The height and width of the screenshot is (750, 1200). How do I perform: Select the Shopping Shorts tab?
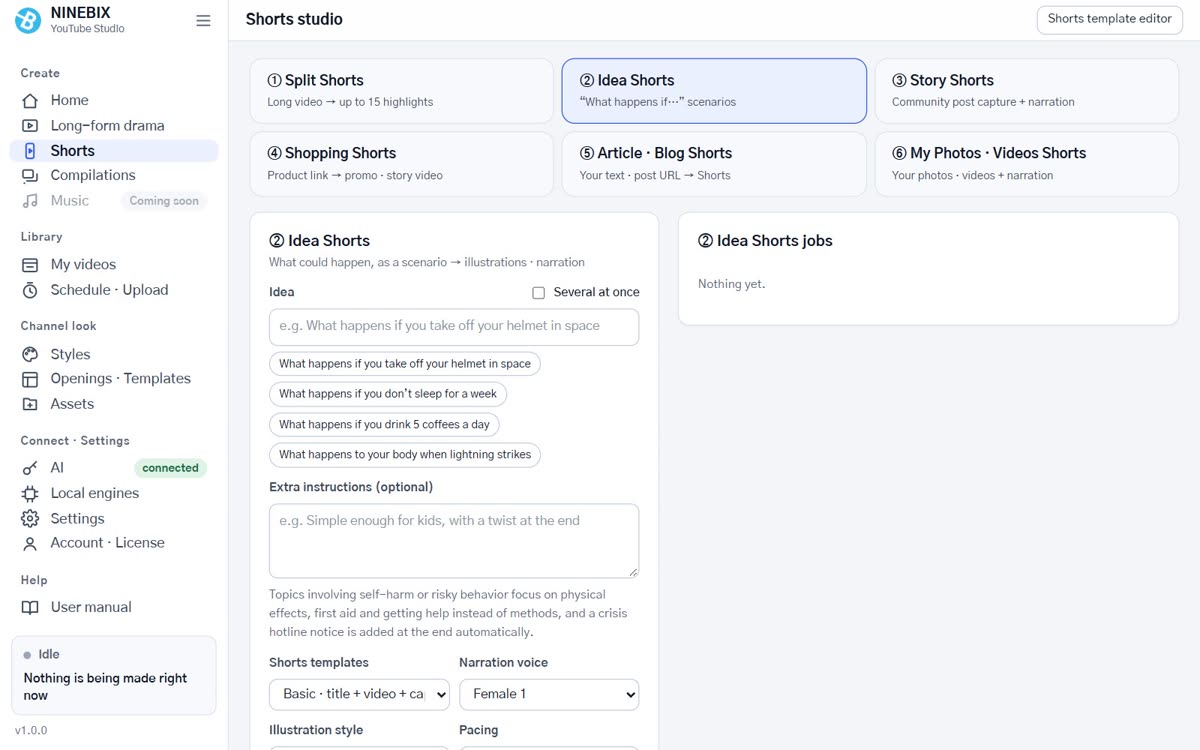[x=401, y=164]
